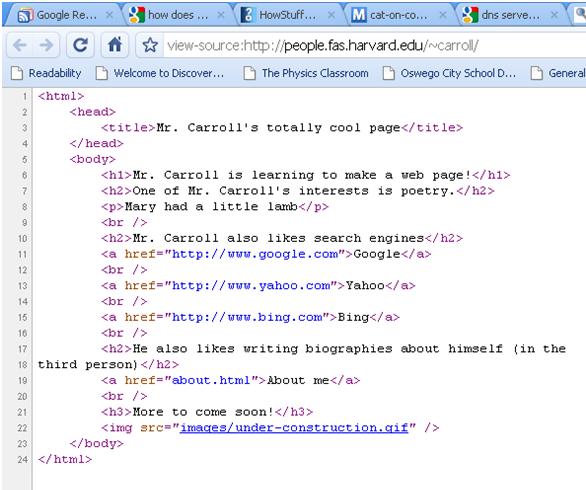Viewport: 586px width, 490px height.
Task: Click the HowStuff tab question mark favicon
Action: point(247,15)
